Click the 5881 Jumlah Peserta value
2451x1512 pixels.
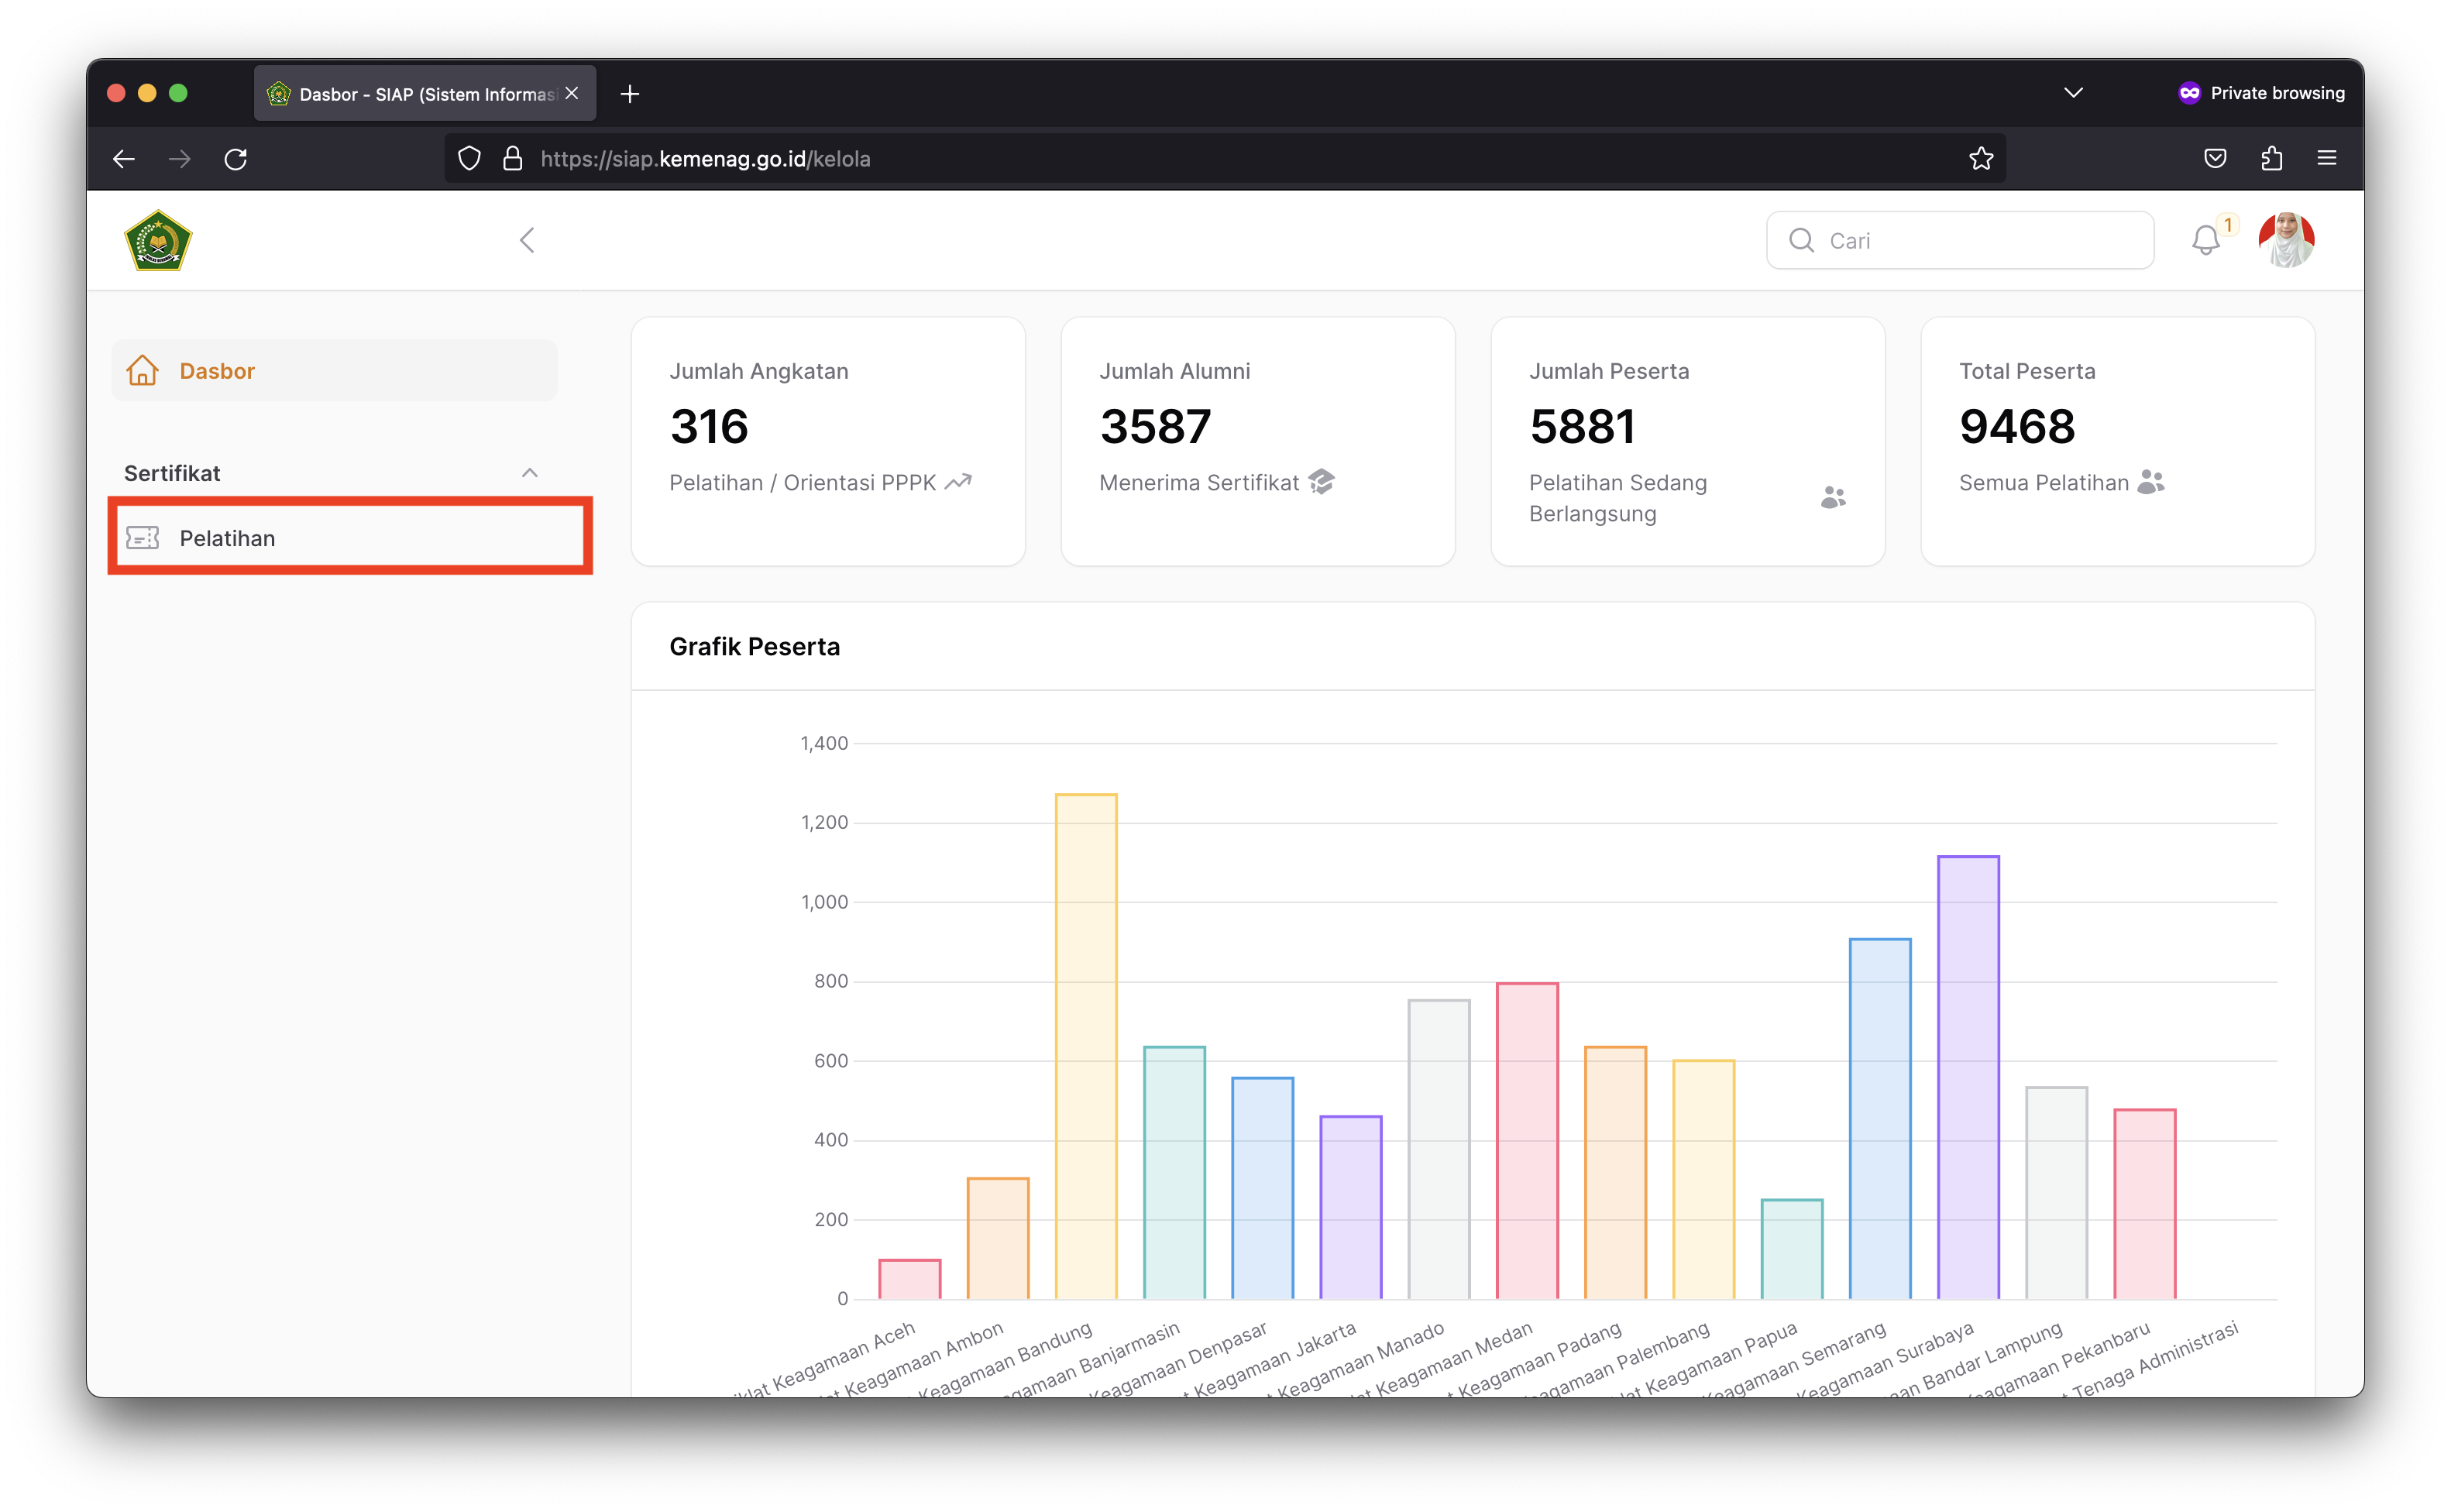1582,426
